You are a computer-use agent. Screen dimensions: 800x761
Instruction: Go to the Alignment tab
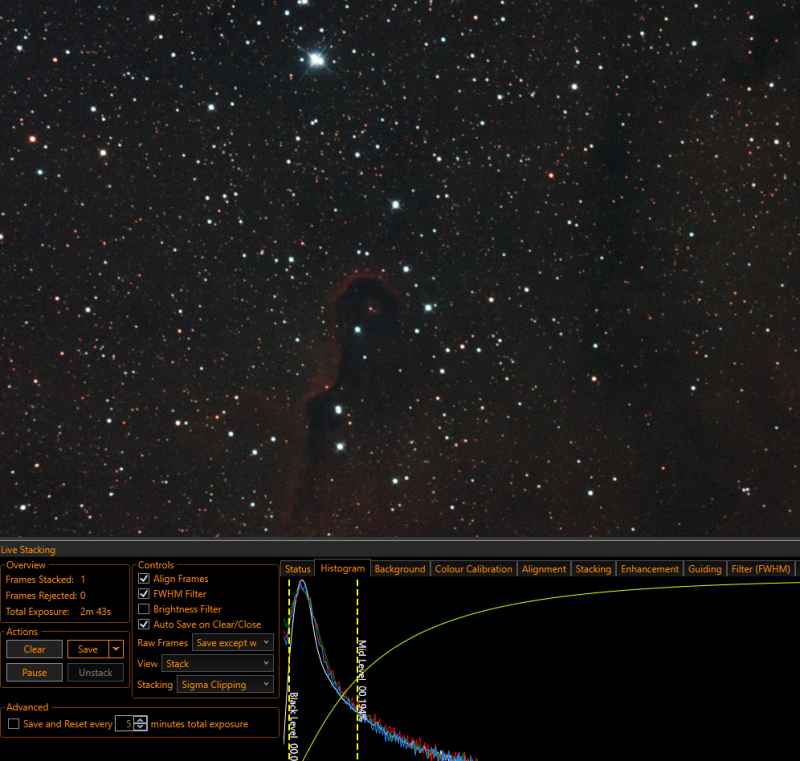(x=544, y=569)
